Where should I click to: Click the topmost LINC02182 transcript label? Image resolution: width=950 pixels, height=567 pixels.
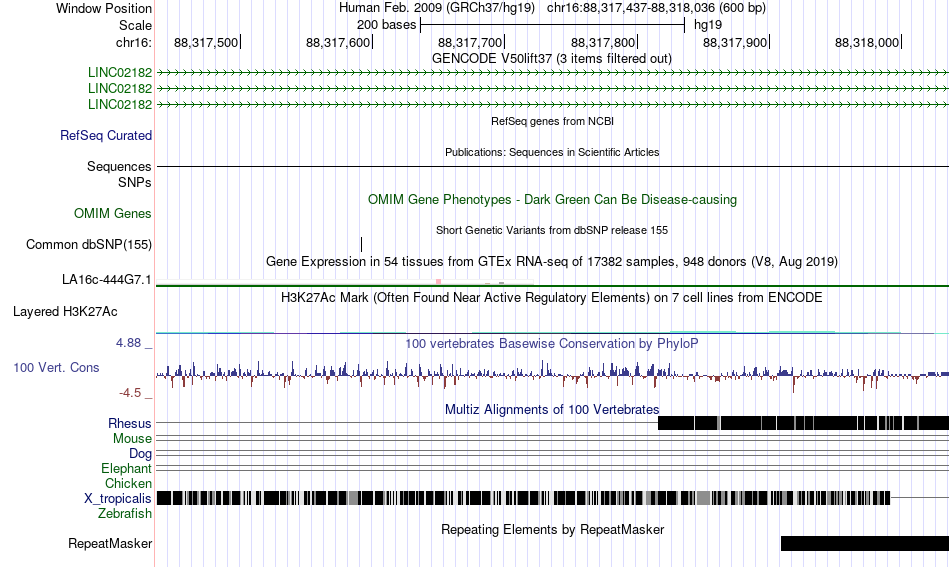[120, 73]
